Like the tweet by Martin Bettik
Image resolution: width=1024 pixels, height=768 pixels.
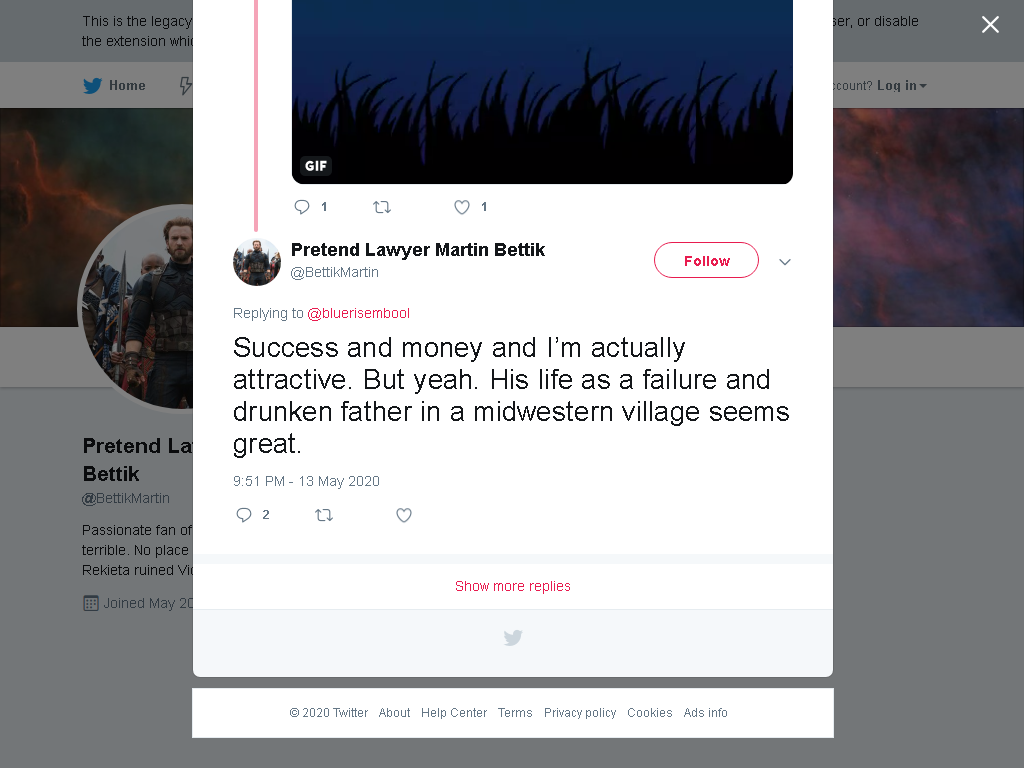tap(404, 515)
